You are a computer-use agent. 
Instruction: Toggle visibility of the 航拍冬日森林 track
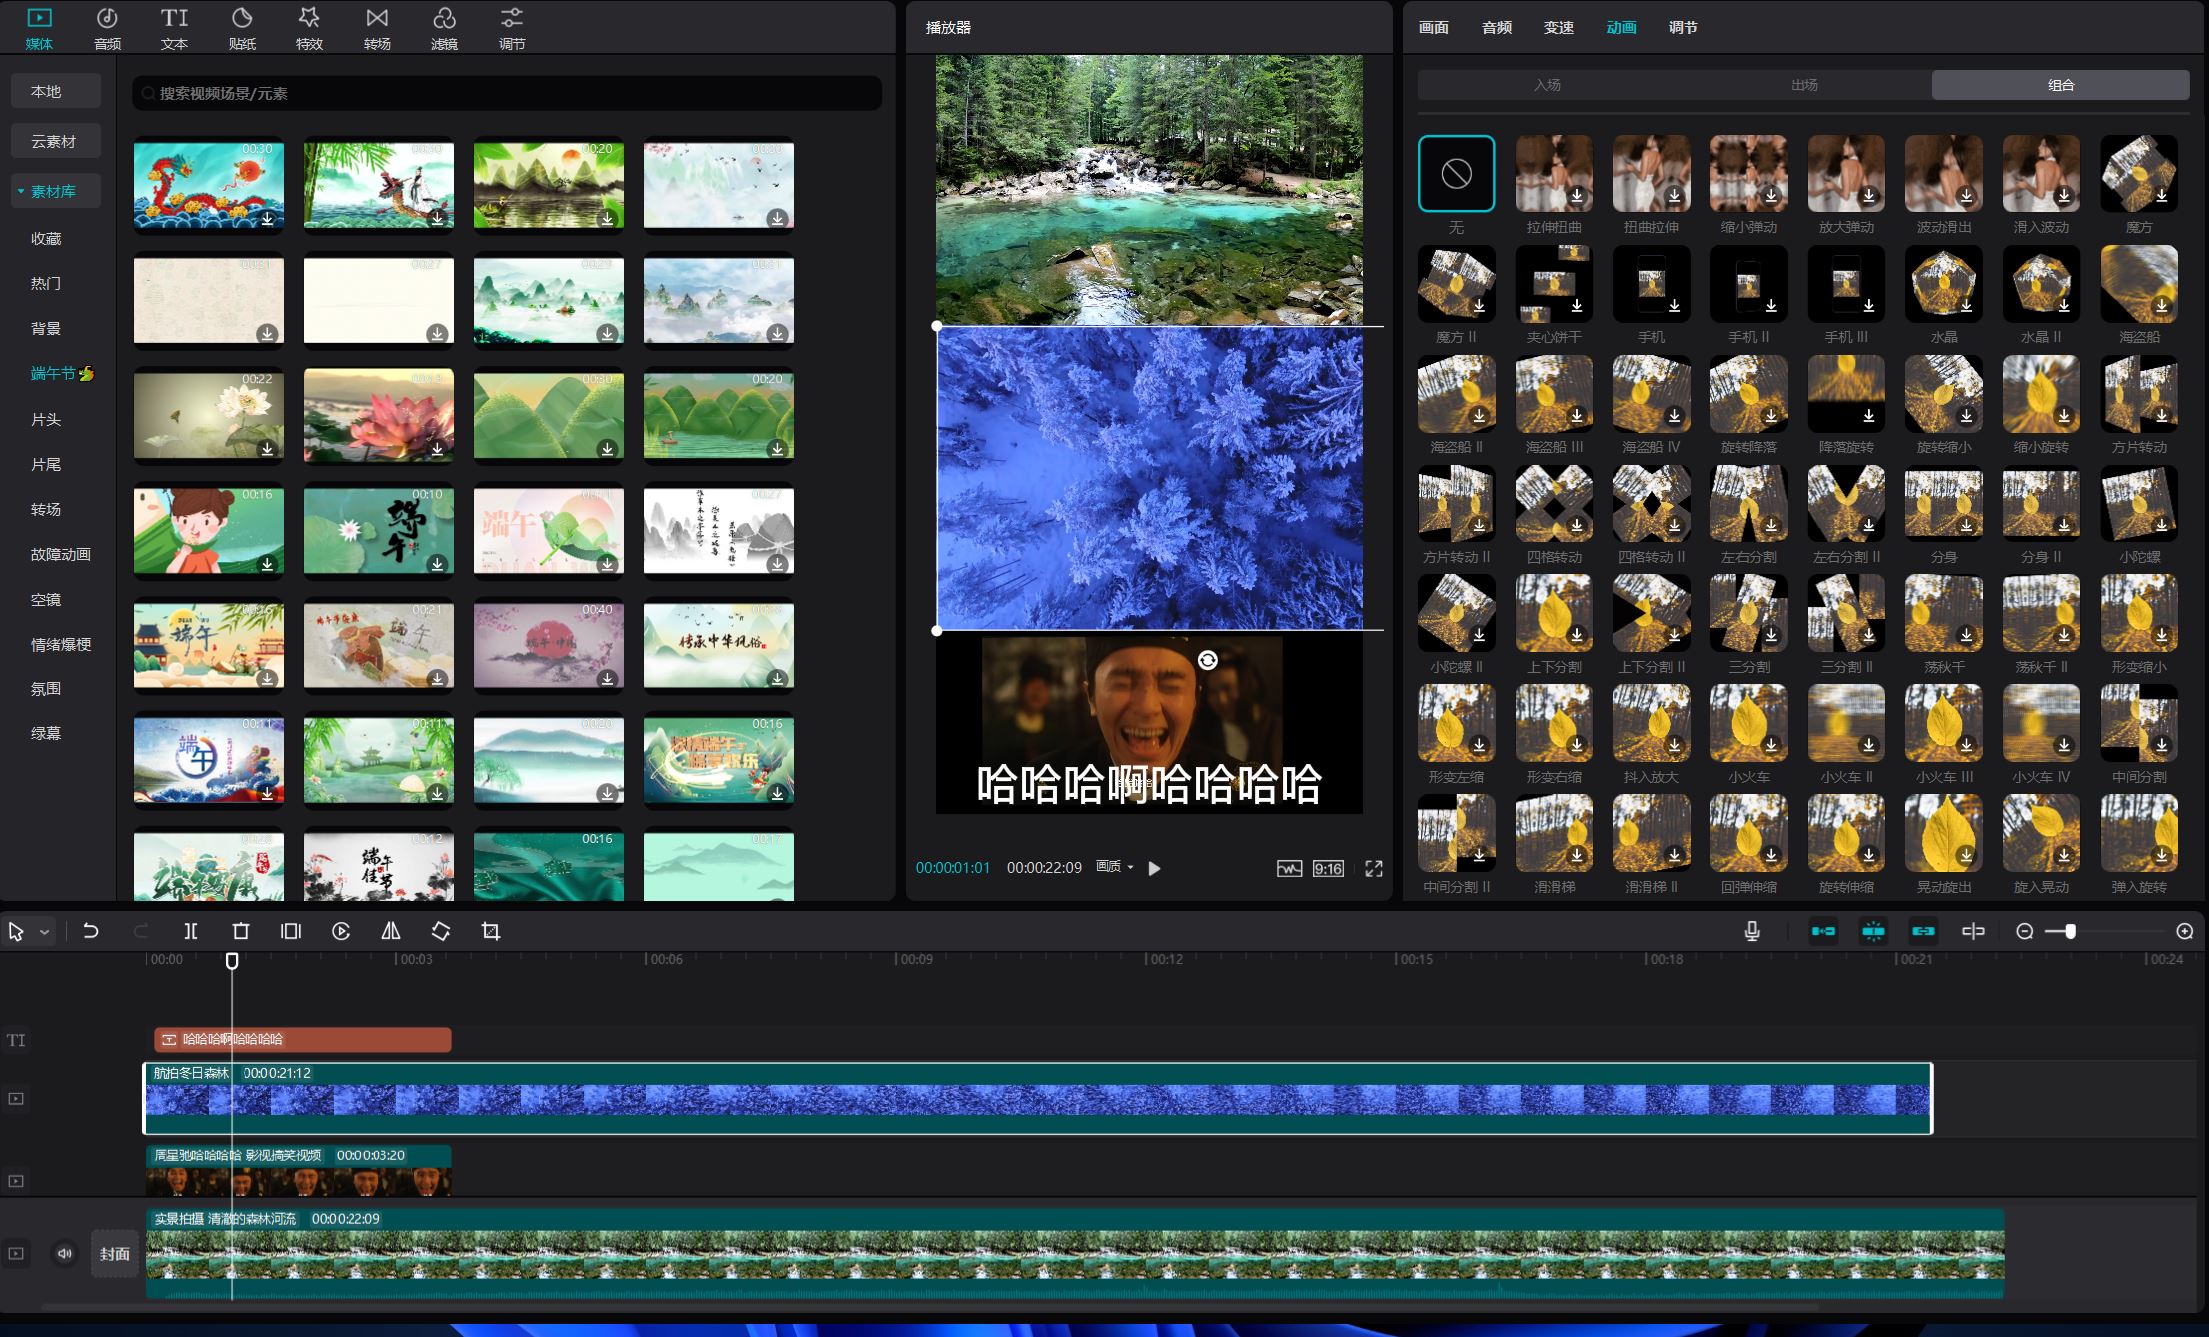coord(16,1098)
